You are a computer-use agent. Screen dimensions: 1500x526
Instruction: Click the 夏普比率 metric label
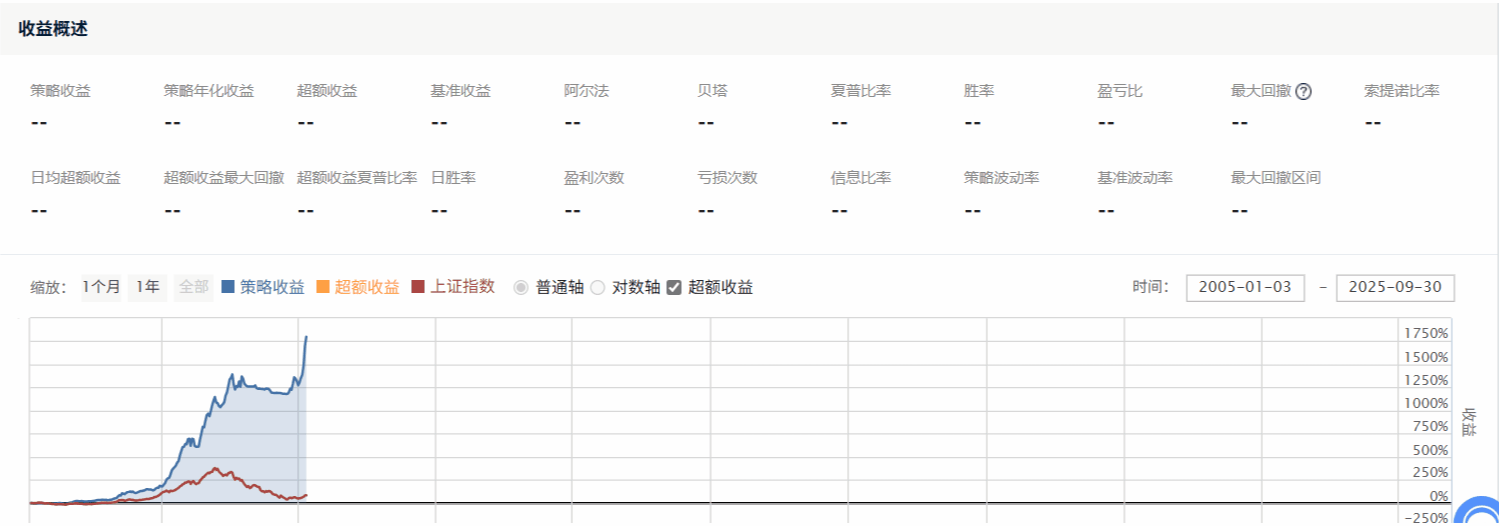tap(861, 92)
